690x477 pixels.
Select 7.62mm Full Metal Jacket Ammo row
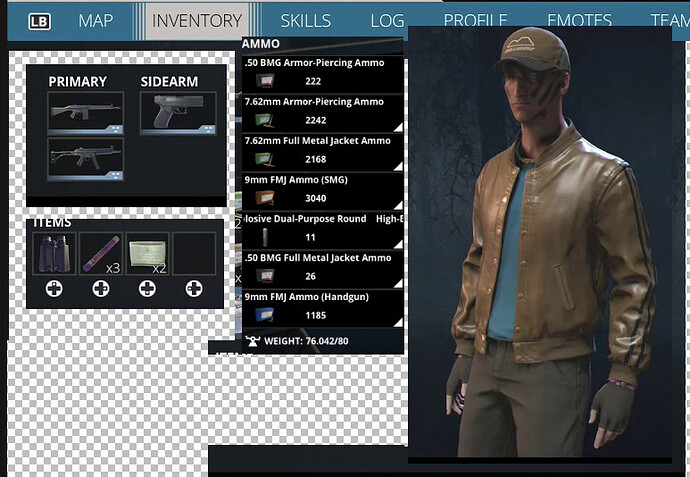323,152
